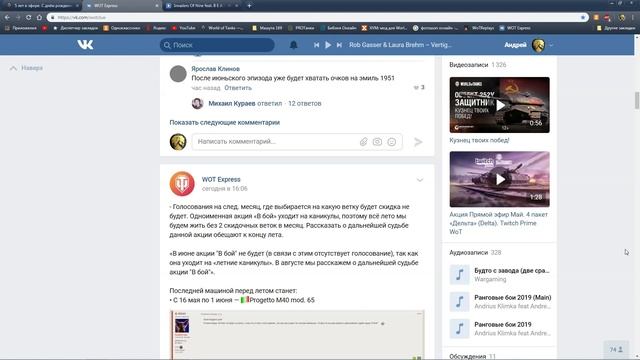Open WOT Express post author link
The image size is (640, 360).
coord(221,179)
